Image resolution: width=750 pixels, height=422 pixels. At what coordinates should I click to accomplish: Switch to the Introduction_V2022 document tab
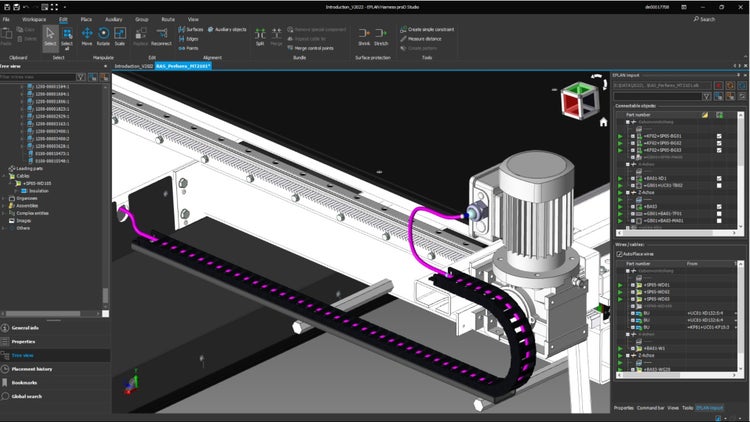tap(134, 65)
